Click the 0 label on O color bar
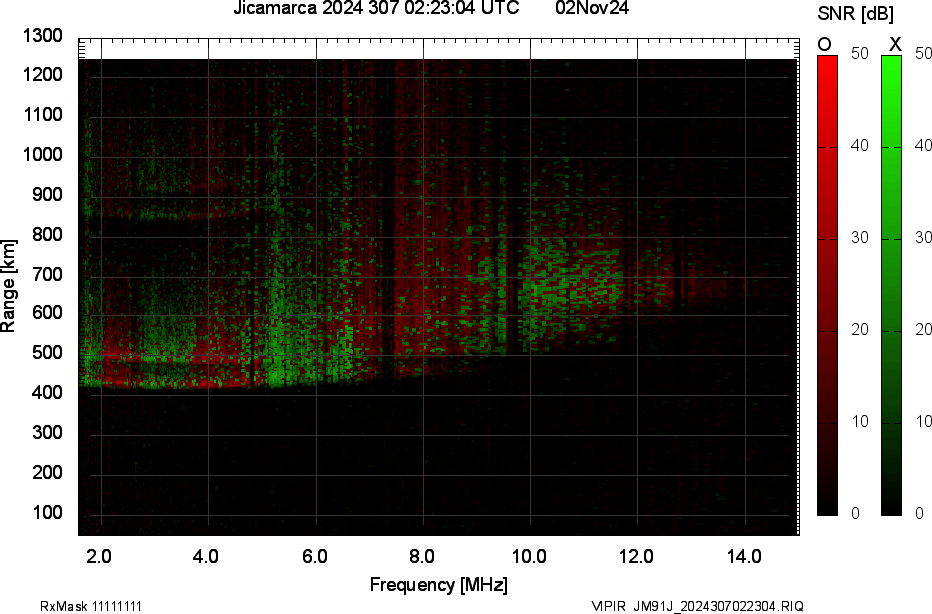 point(855,513)
